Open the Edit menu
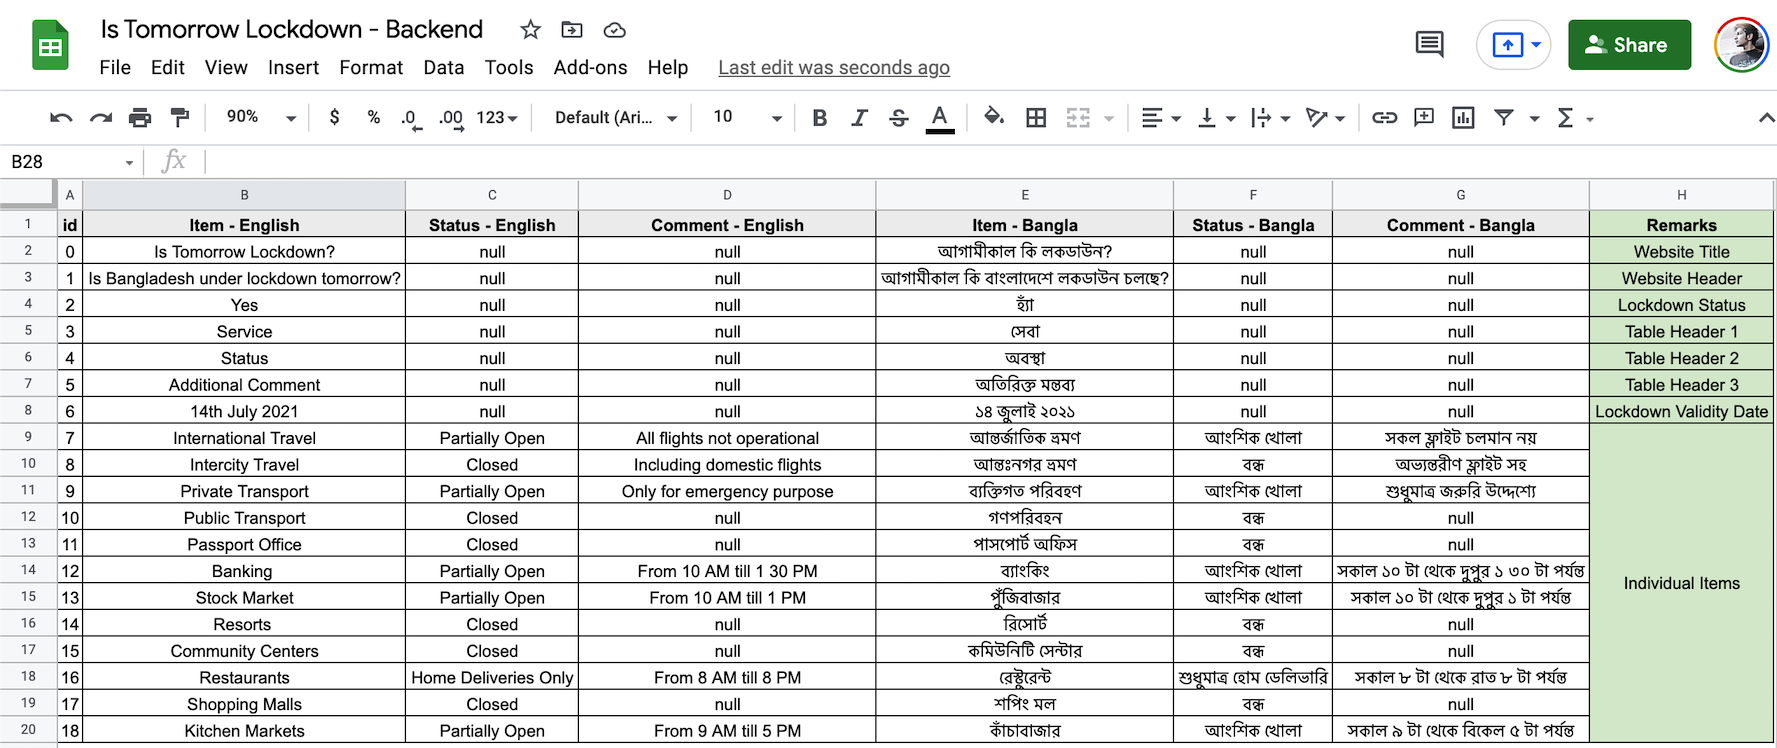 coord(168,68)
